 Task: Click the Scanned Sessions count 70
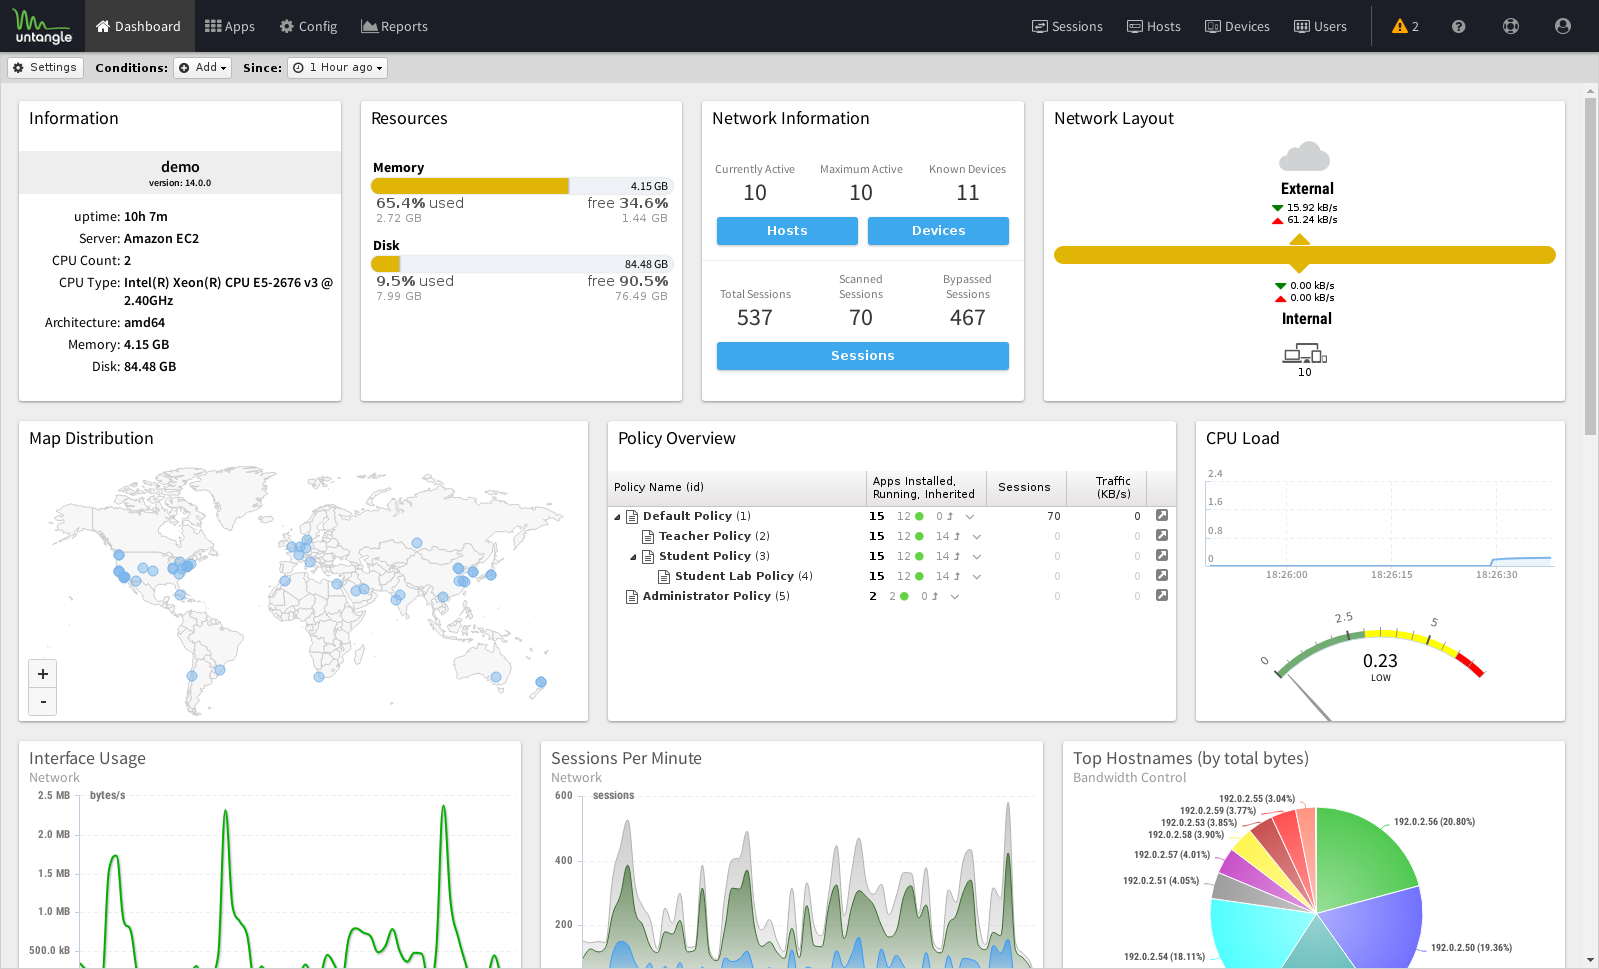point(861,318)
